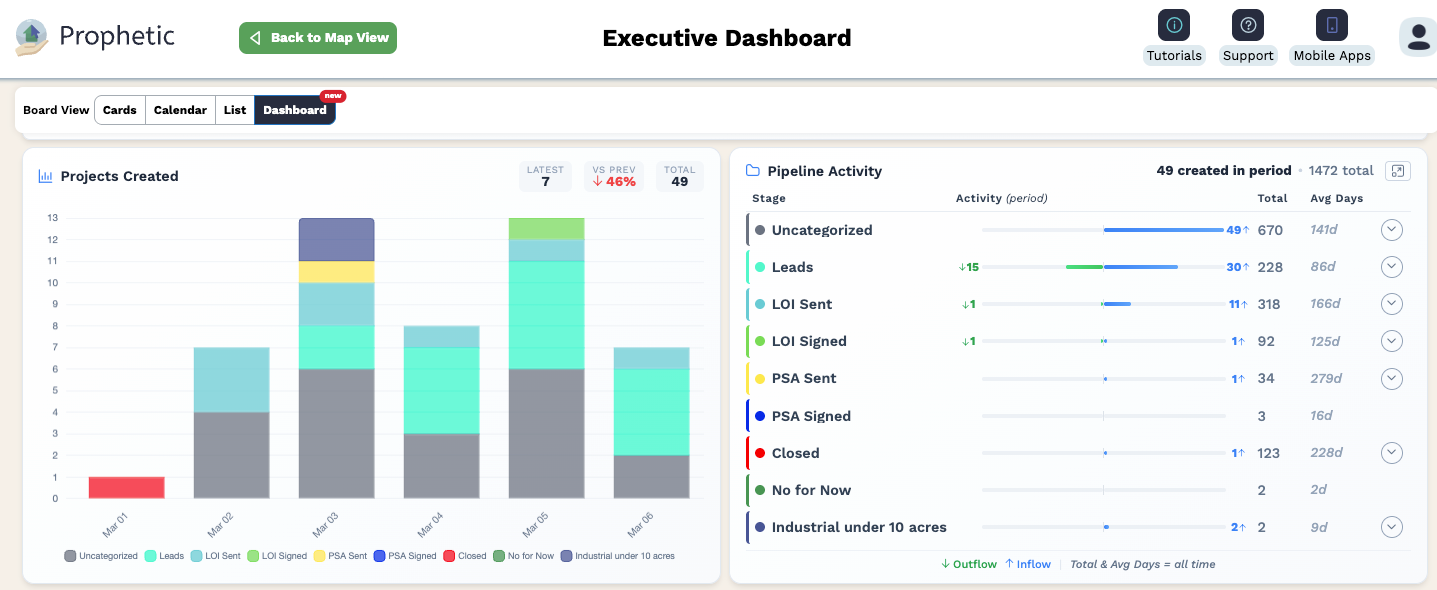The width and height of the screenshot is (1437, 590).
Task: Click the Avg Days column header
Action: tap(1337, 198)
